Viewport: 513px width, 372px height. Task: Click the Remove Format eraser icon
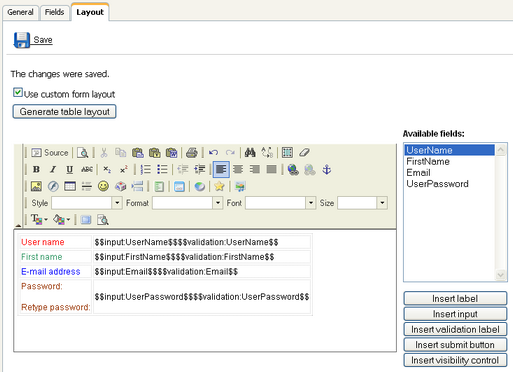(304, 153)
